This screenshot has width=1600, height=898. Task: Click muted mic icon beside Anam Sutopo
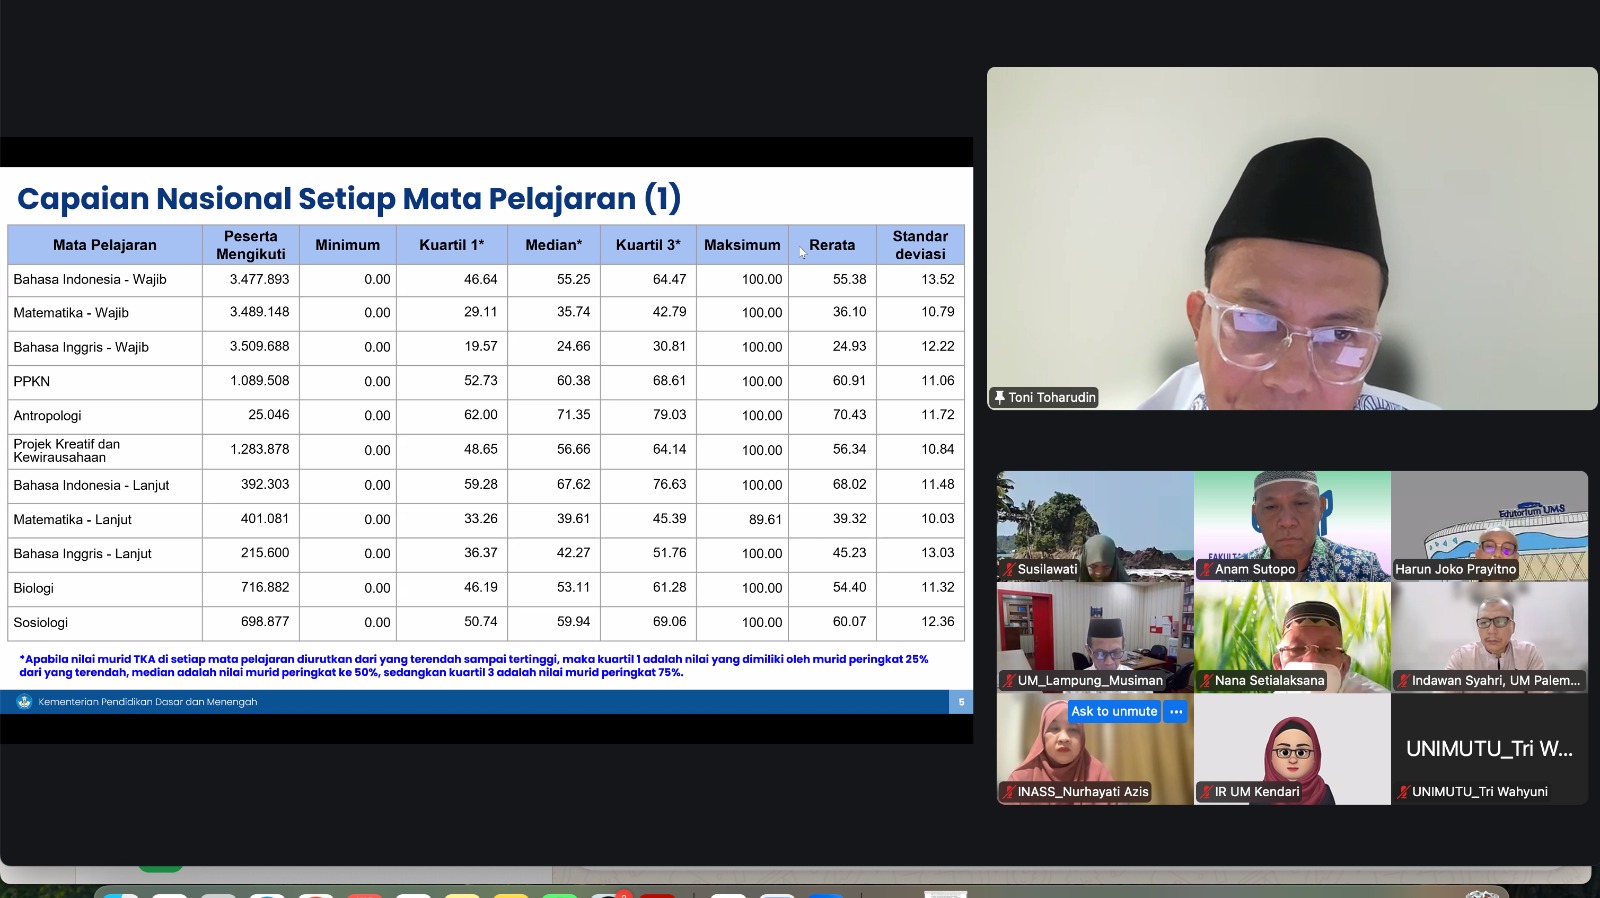(1206, 570)
